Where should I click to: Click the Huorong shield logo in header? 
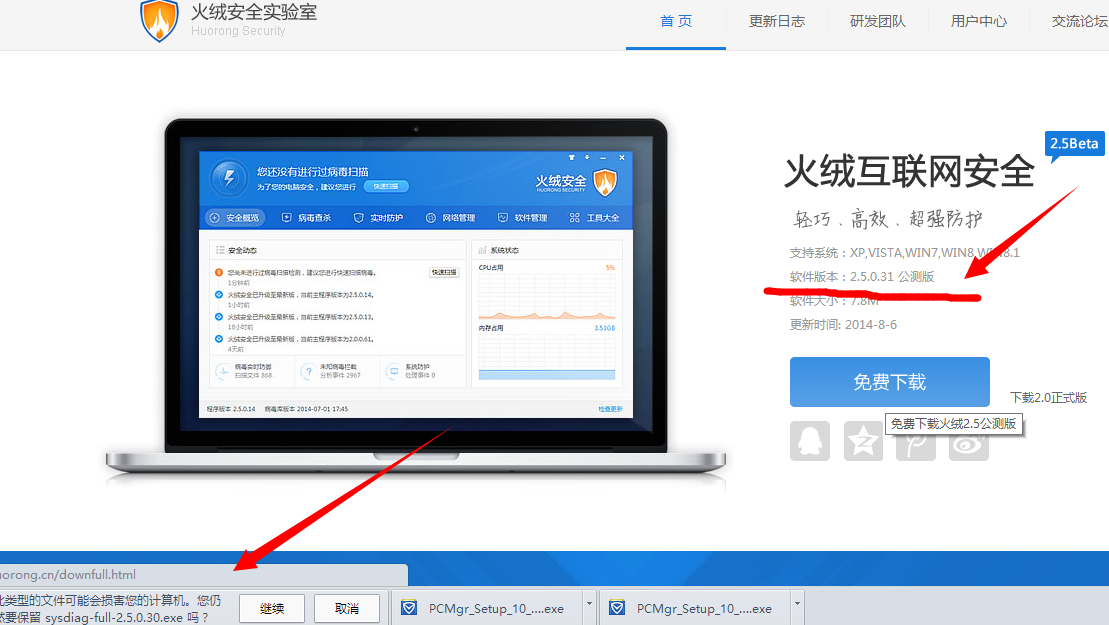159,21
